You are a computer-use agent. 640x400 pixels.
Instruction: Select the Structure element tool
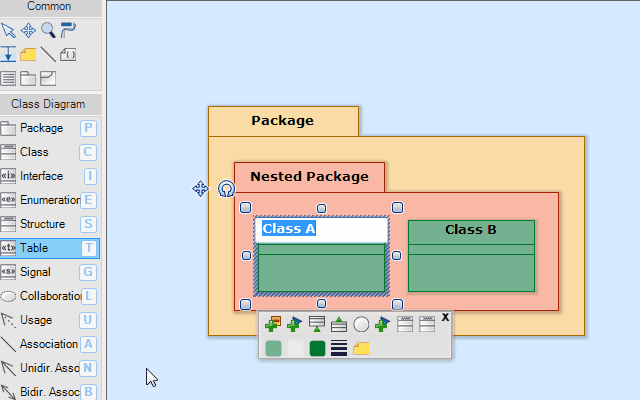click(x=49, y=224)
